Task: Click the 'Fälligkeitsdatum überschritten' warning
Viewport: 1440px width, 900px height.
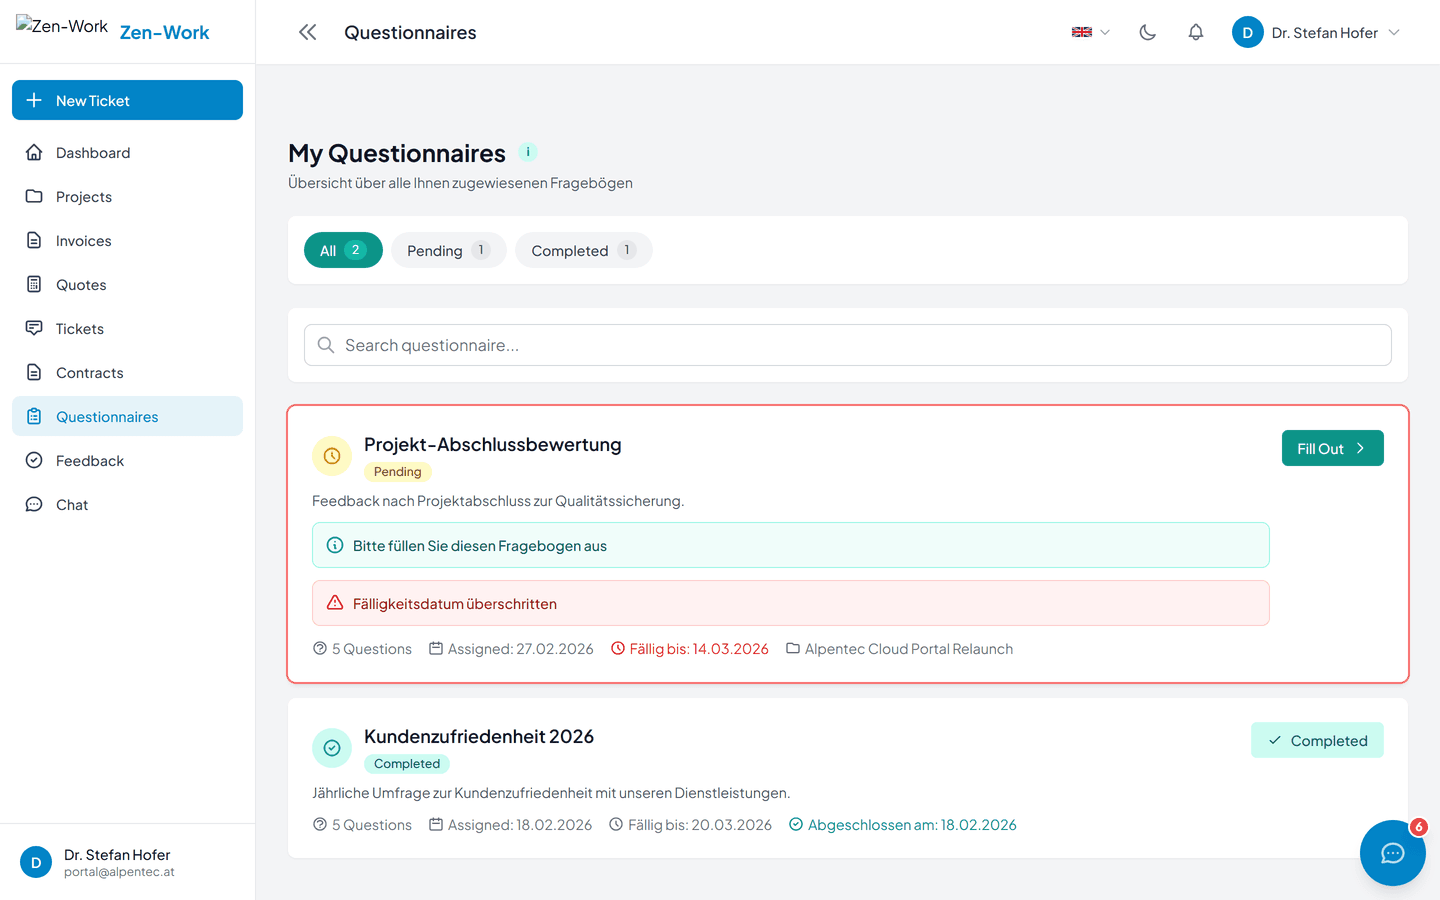Action: coord(791,603)
